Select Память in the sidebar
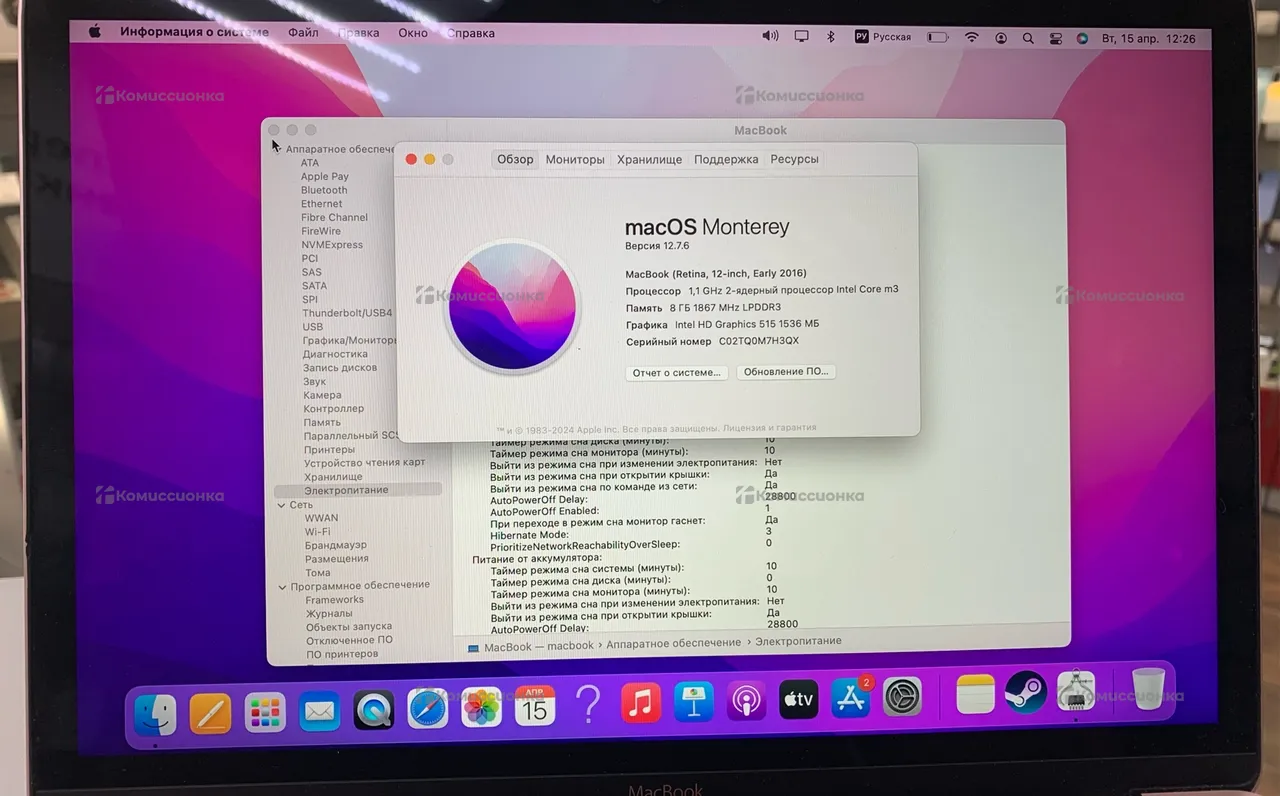The height and width of the screenshot is (796, 1280). [322, 422]
